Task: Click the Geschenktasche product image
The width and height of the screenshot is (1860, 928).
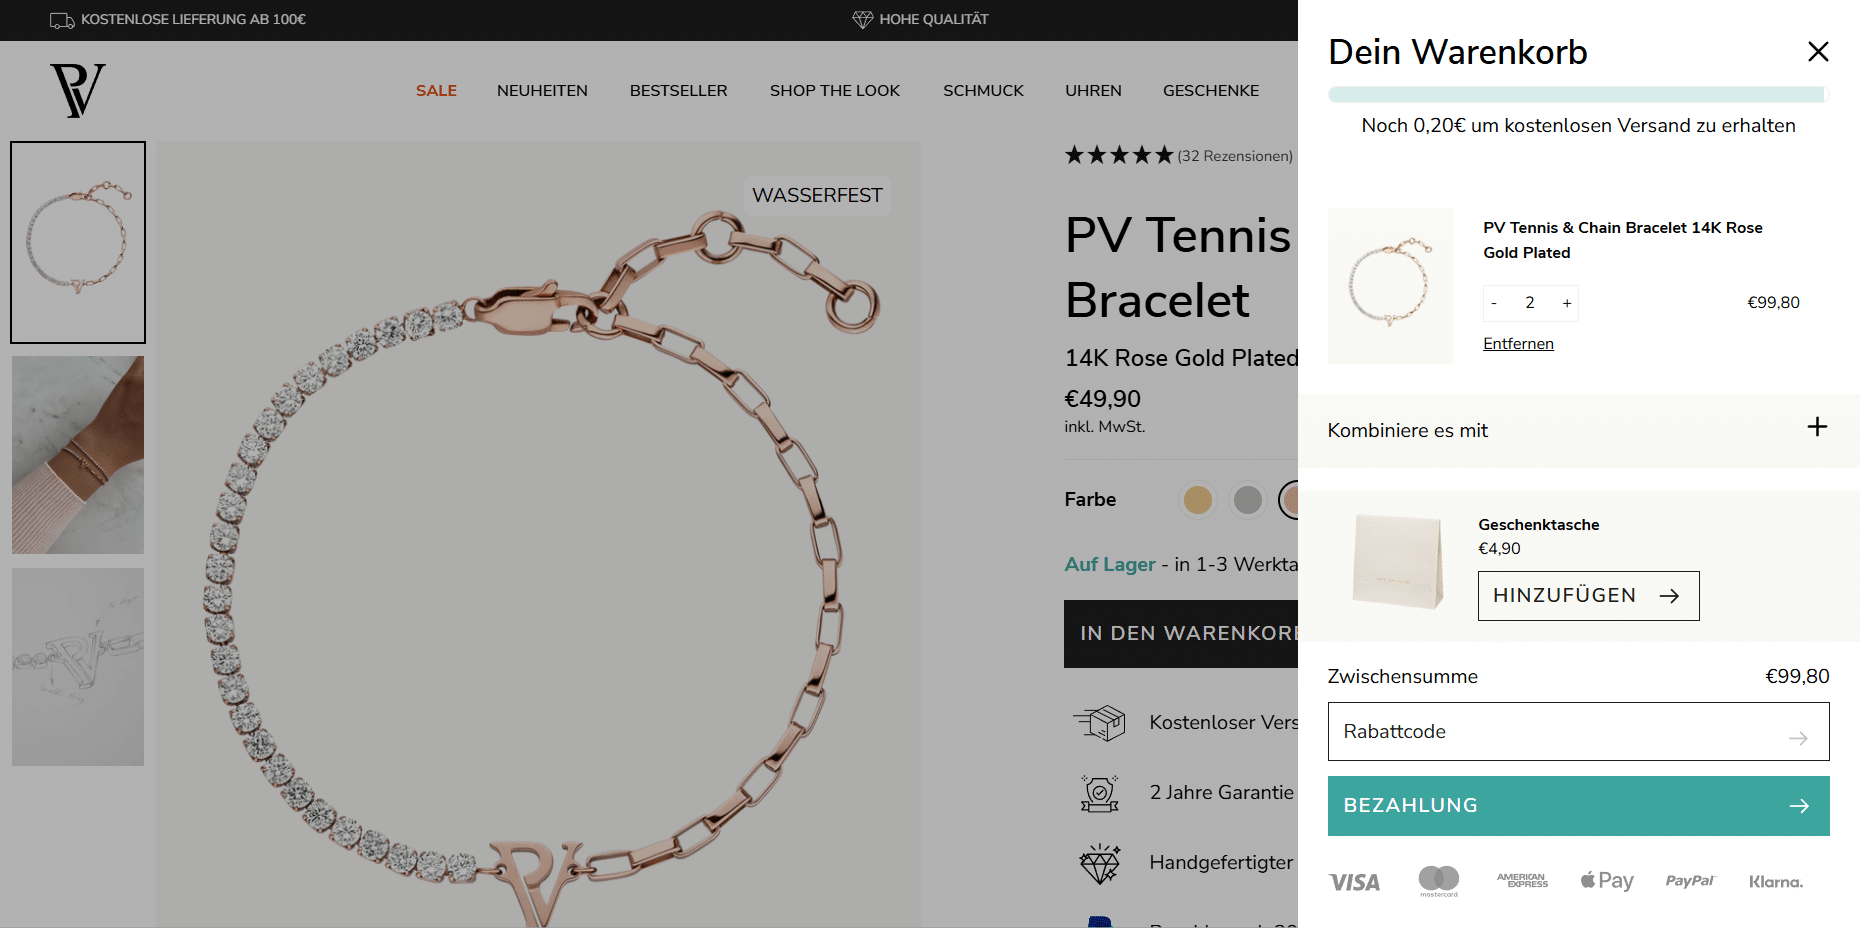Action: [x=1398, y=562]
